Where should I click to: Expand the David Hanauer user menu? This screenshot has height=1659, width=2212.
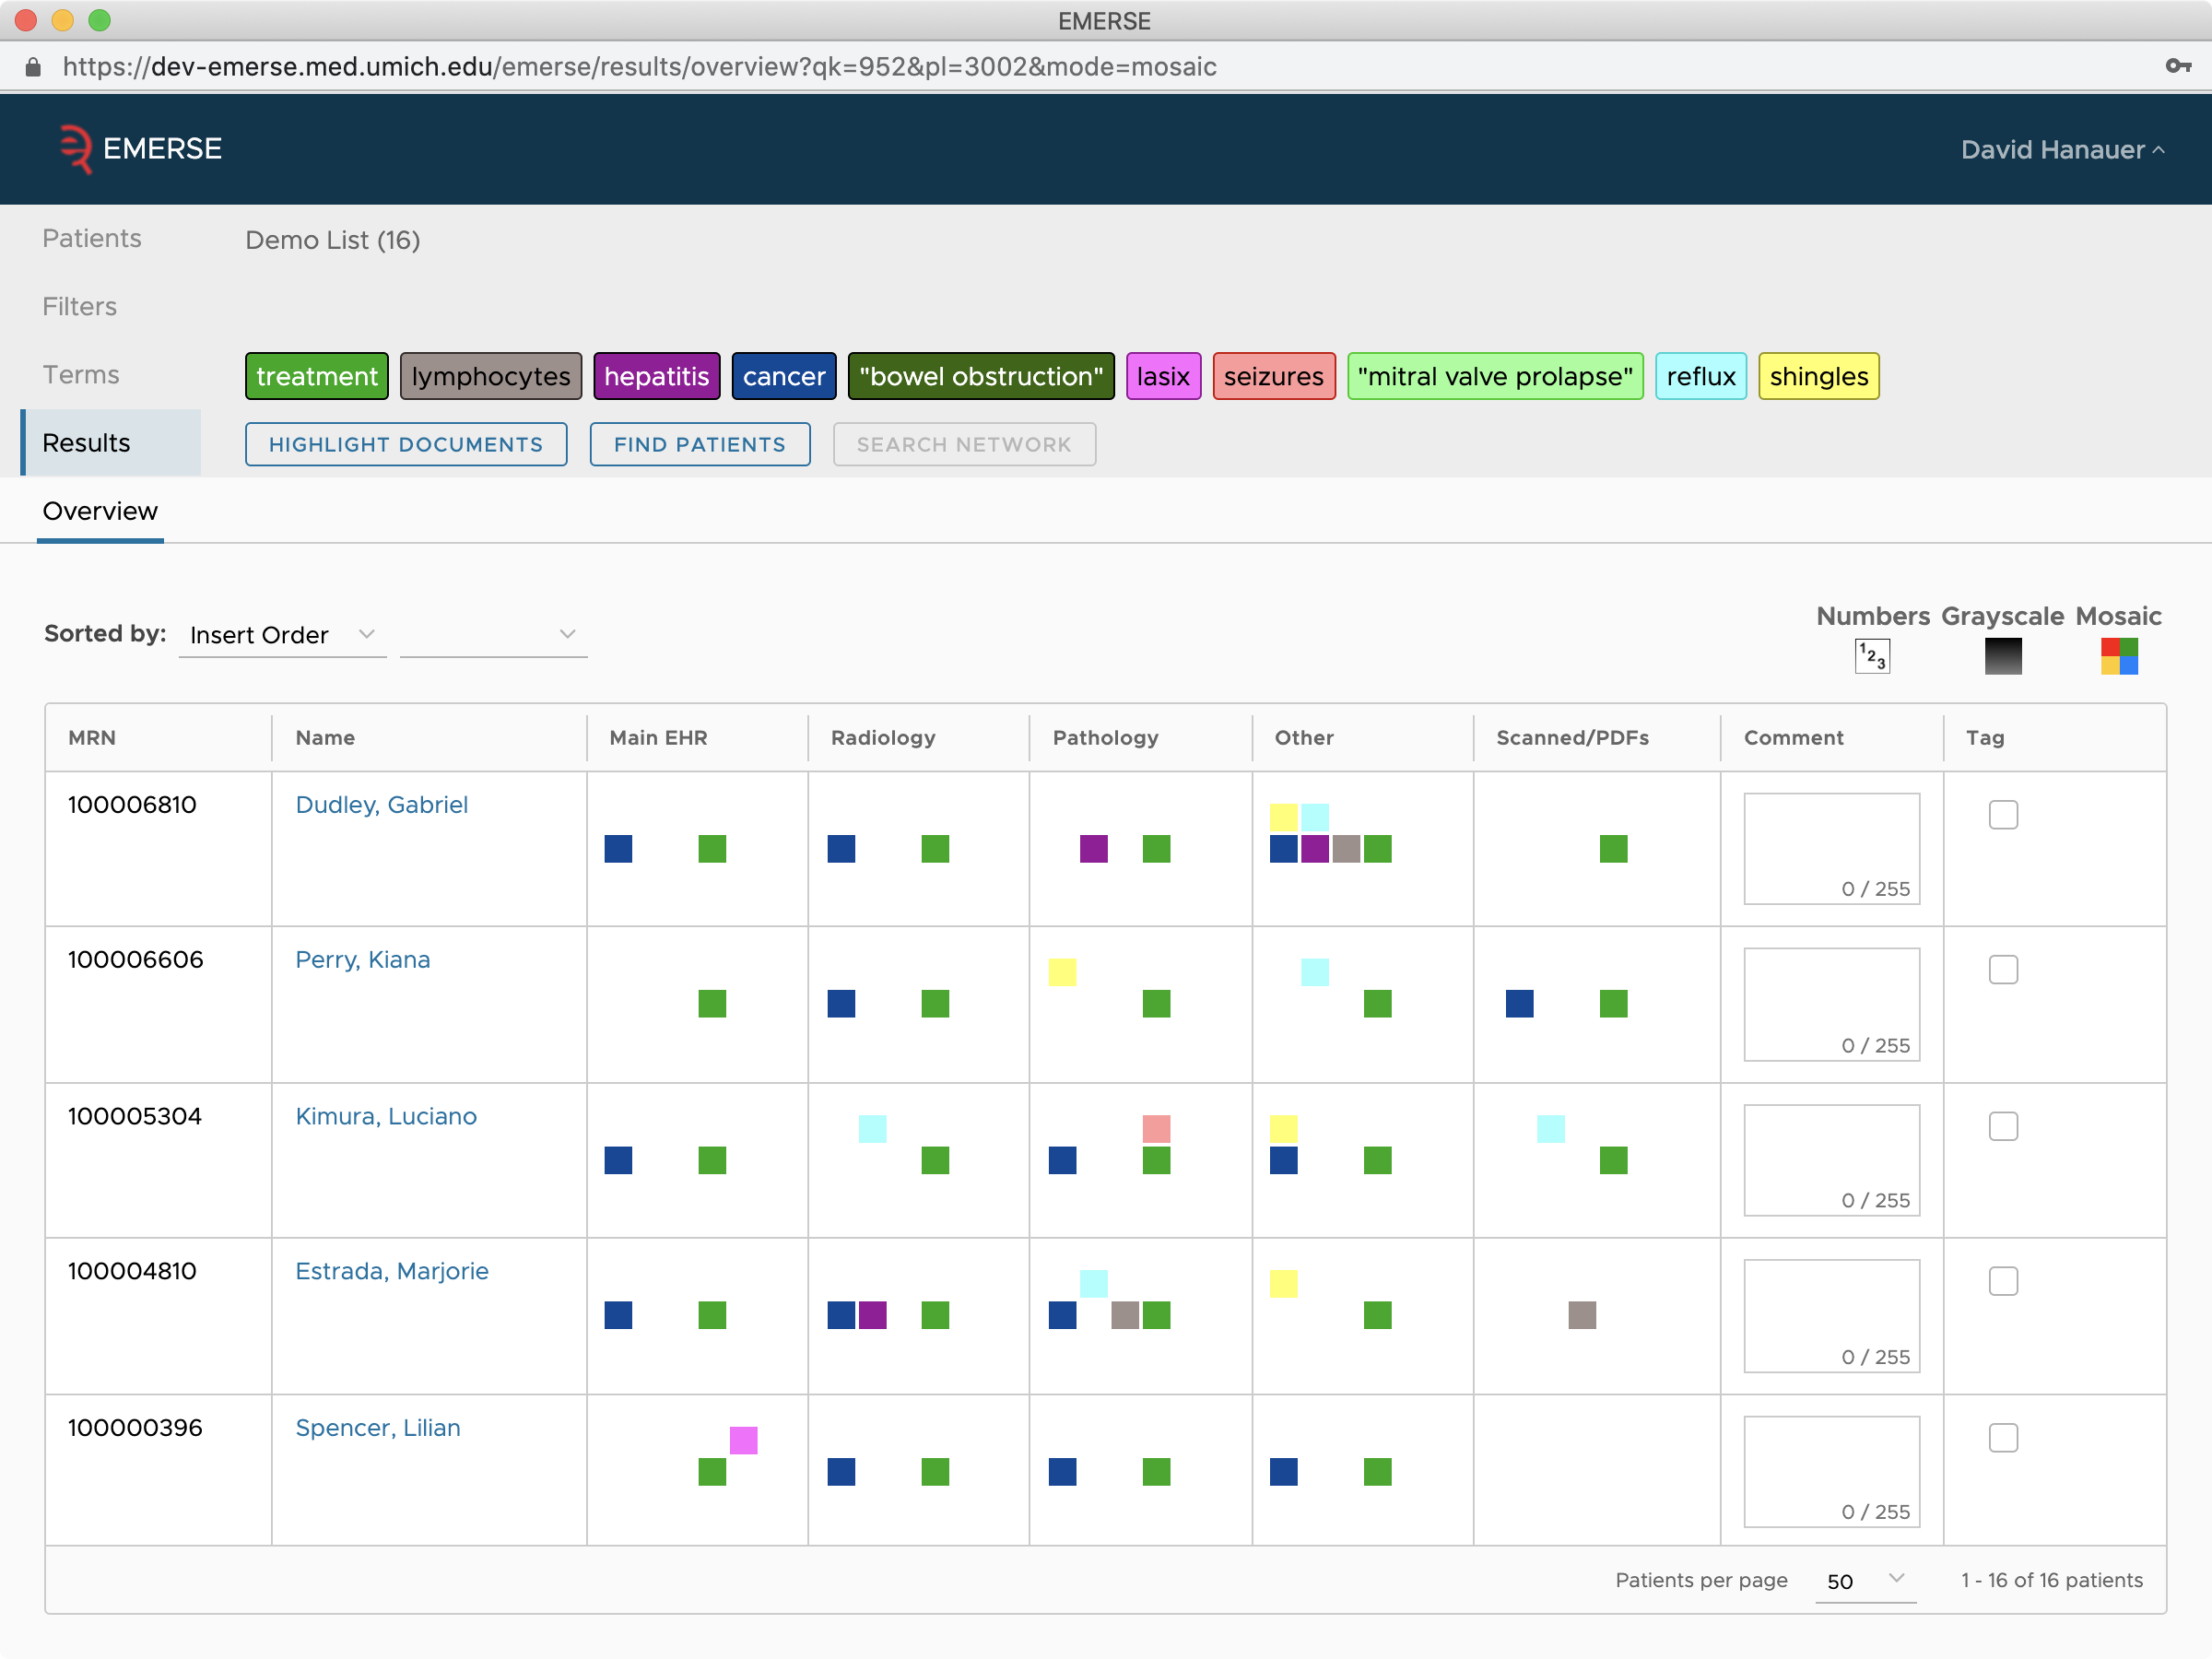[x=2062, y=150]
